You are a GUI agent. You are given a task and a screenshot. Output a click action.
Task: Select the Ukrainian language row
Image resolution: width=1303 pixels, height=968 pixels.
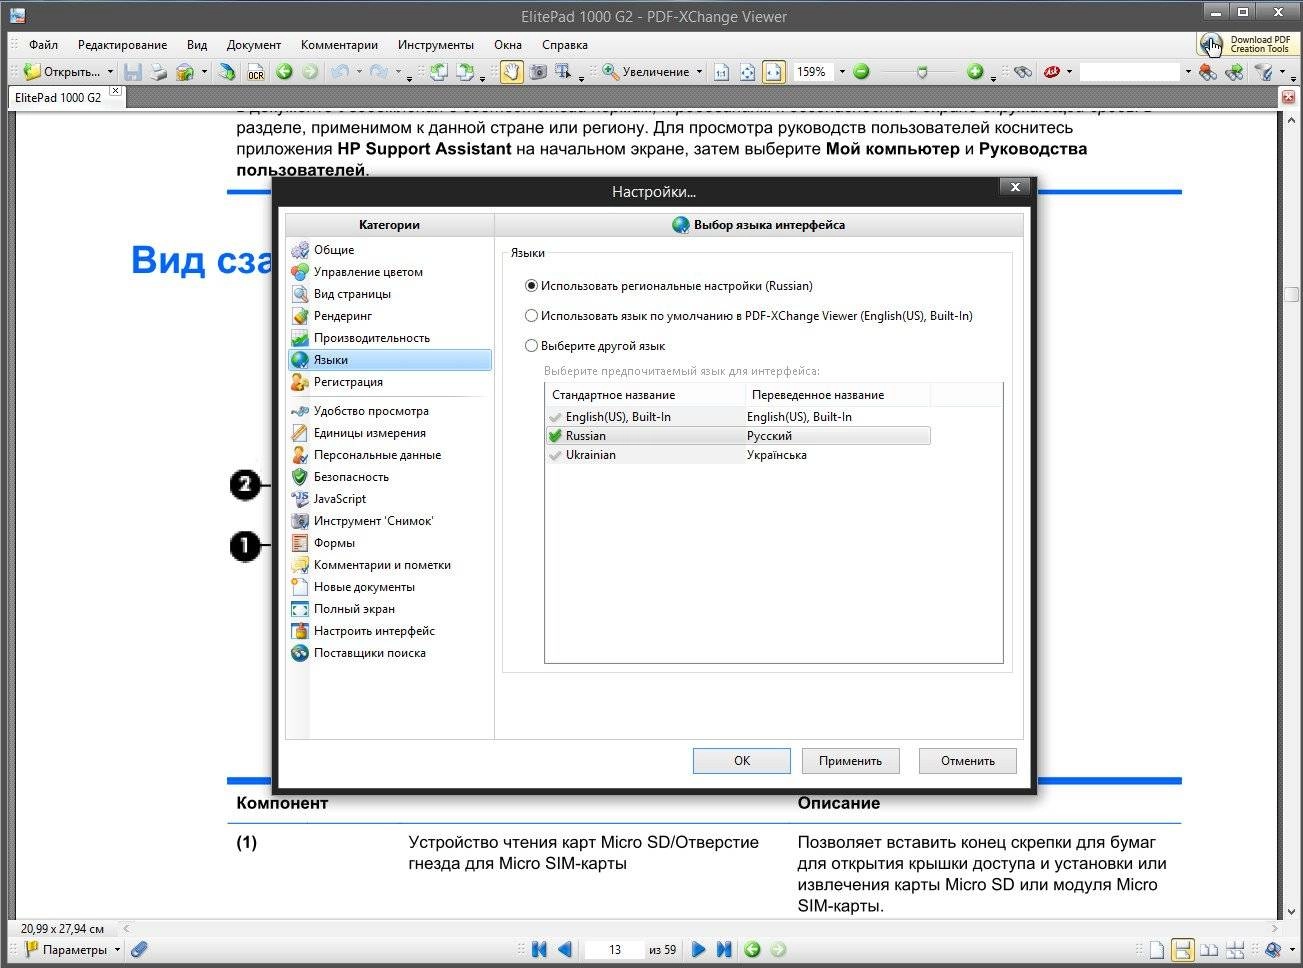click(x=738, y=455)
